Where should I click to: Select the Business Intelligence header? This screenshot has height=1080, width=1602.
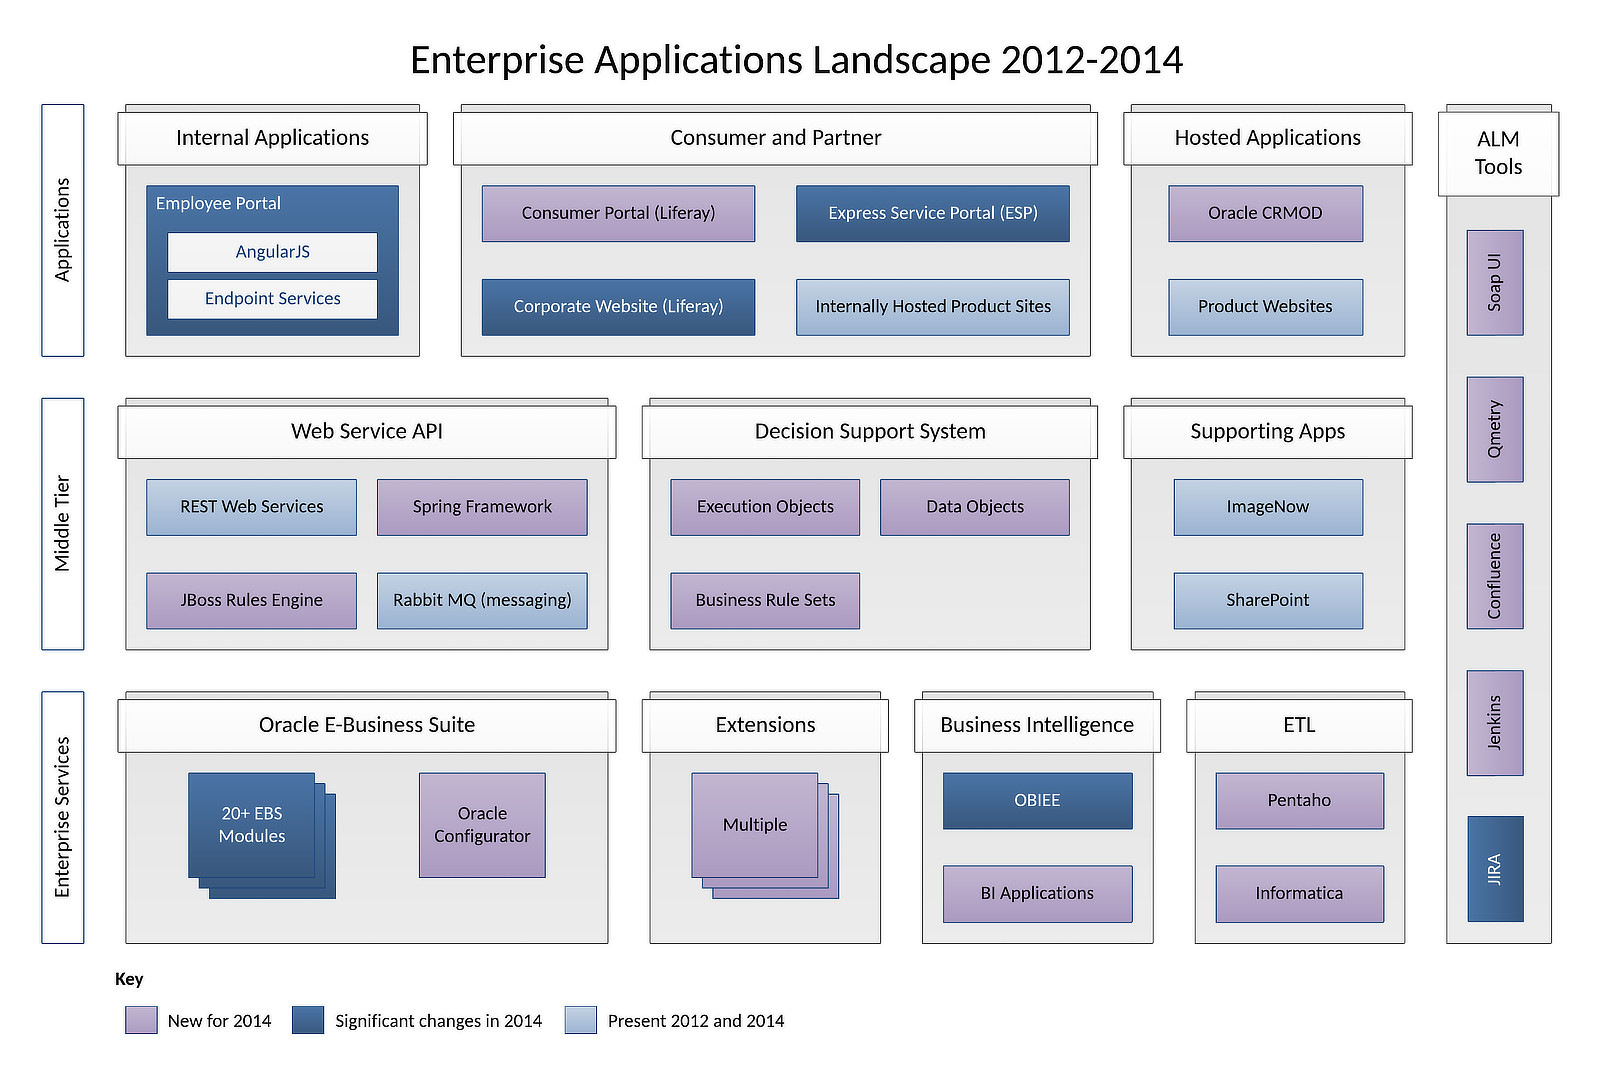1037,725
